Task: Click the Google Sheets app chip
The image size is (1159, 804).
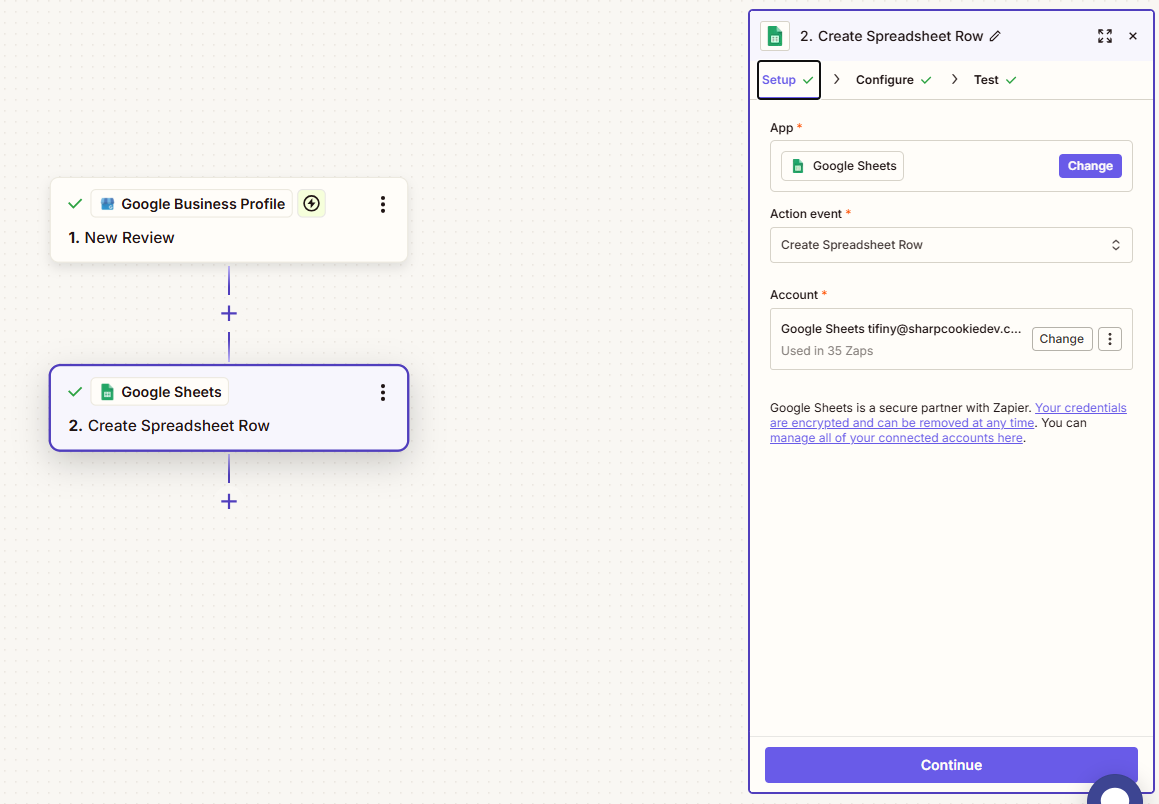Action: 842,166
